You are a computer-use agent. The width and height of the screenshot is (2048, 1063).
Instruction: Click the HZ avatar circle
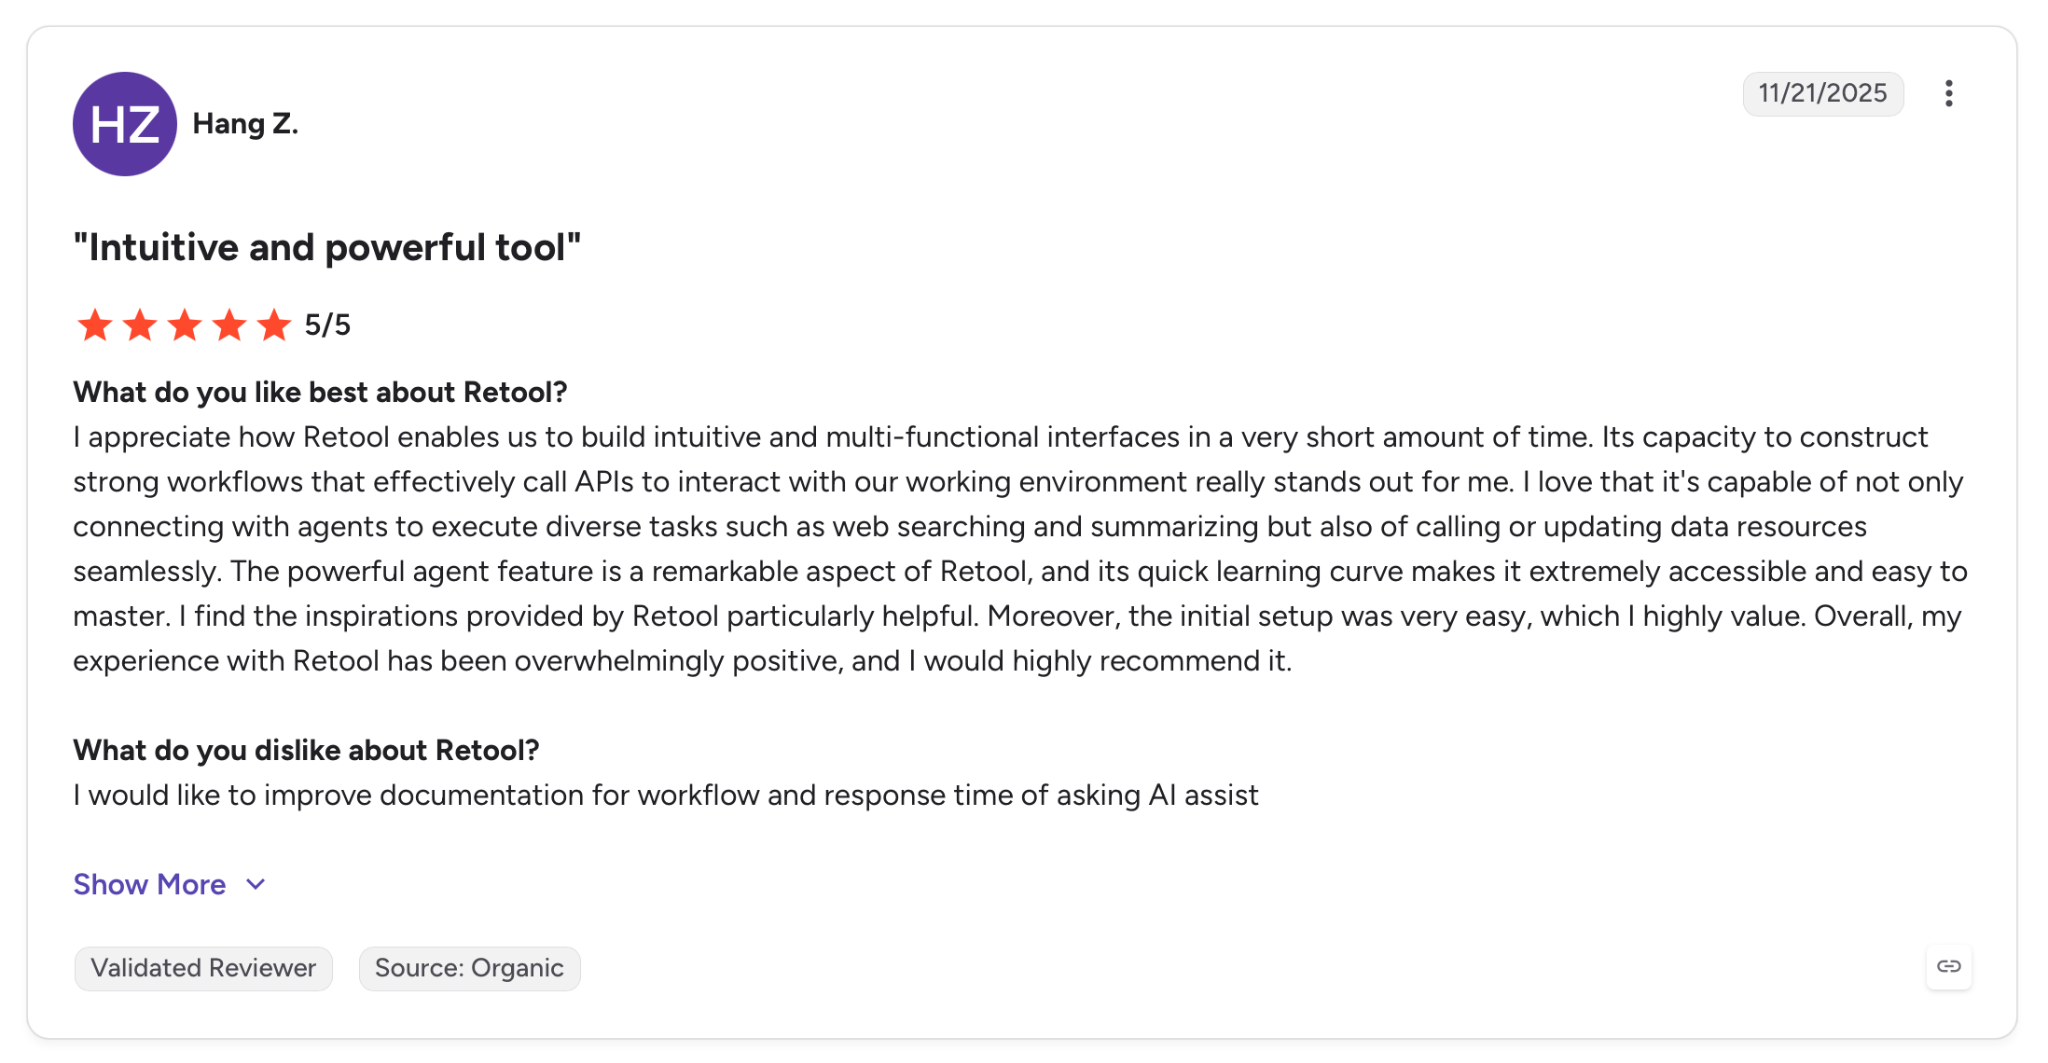[x=125, y=124]
